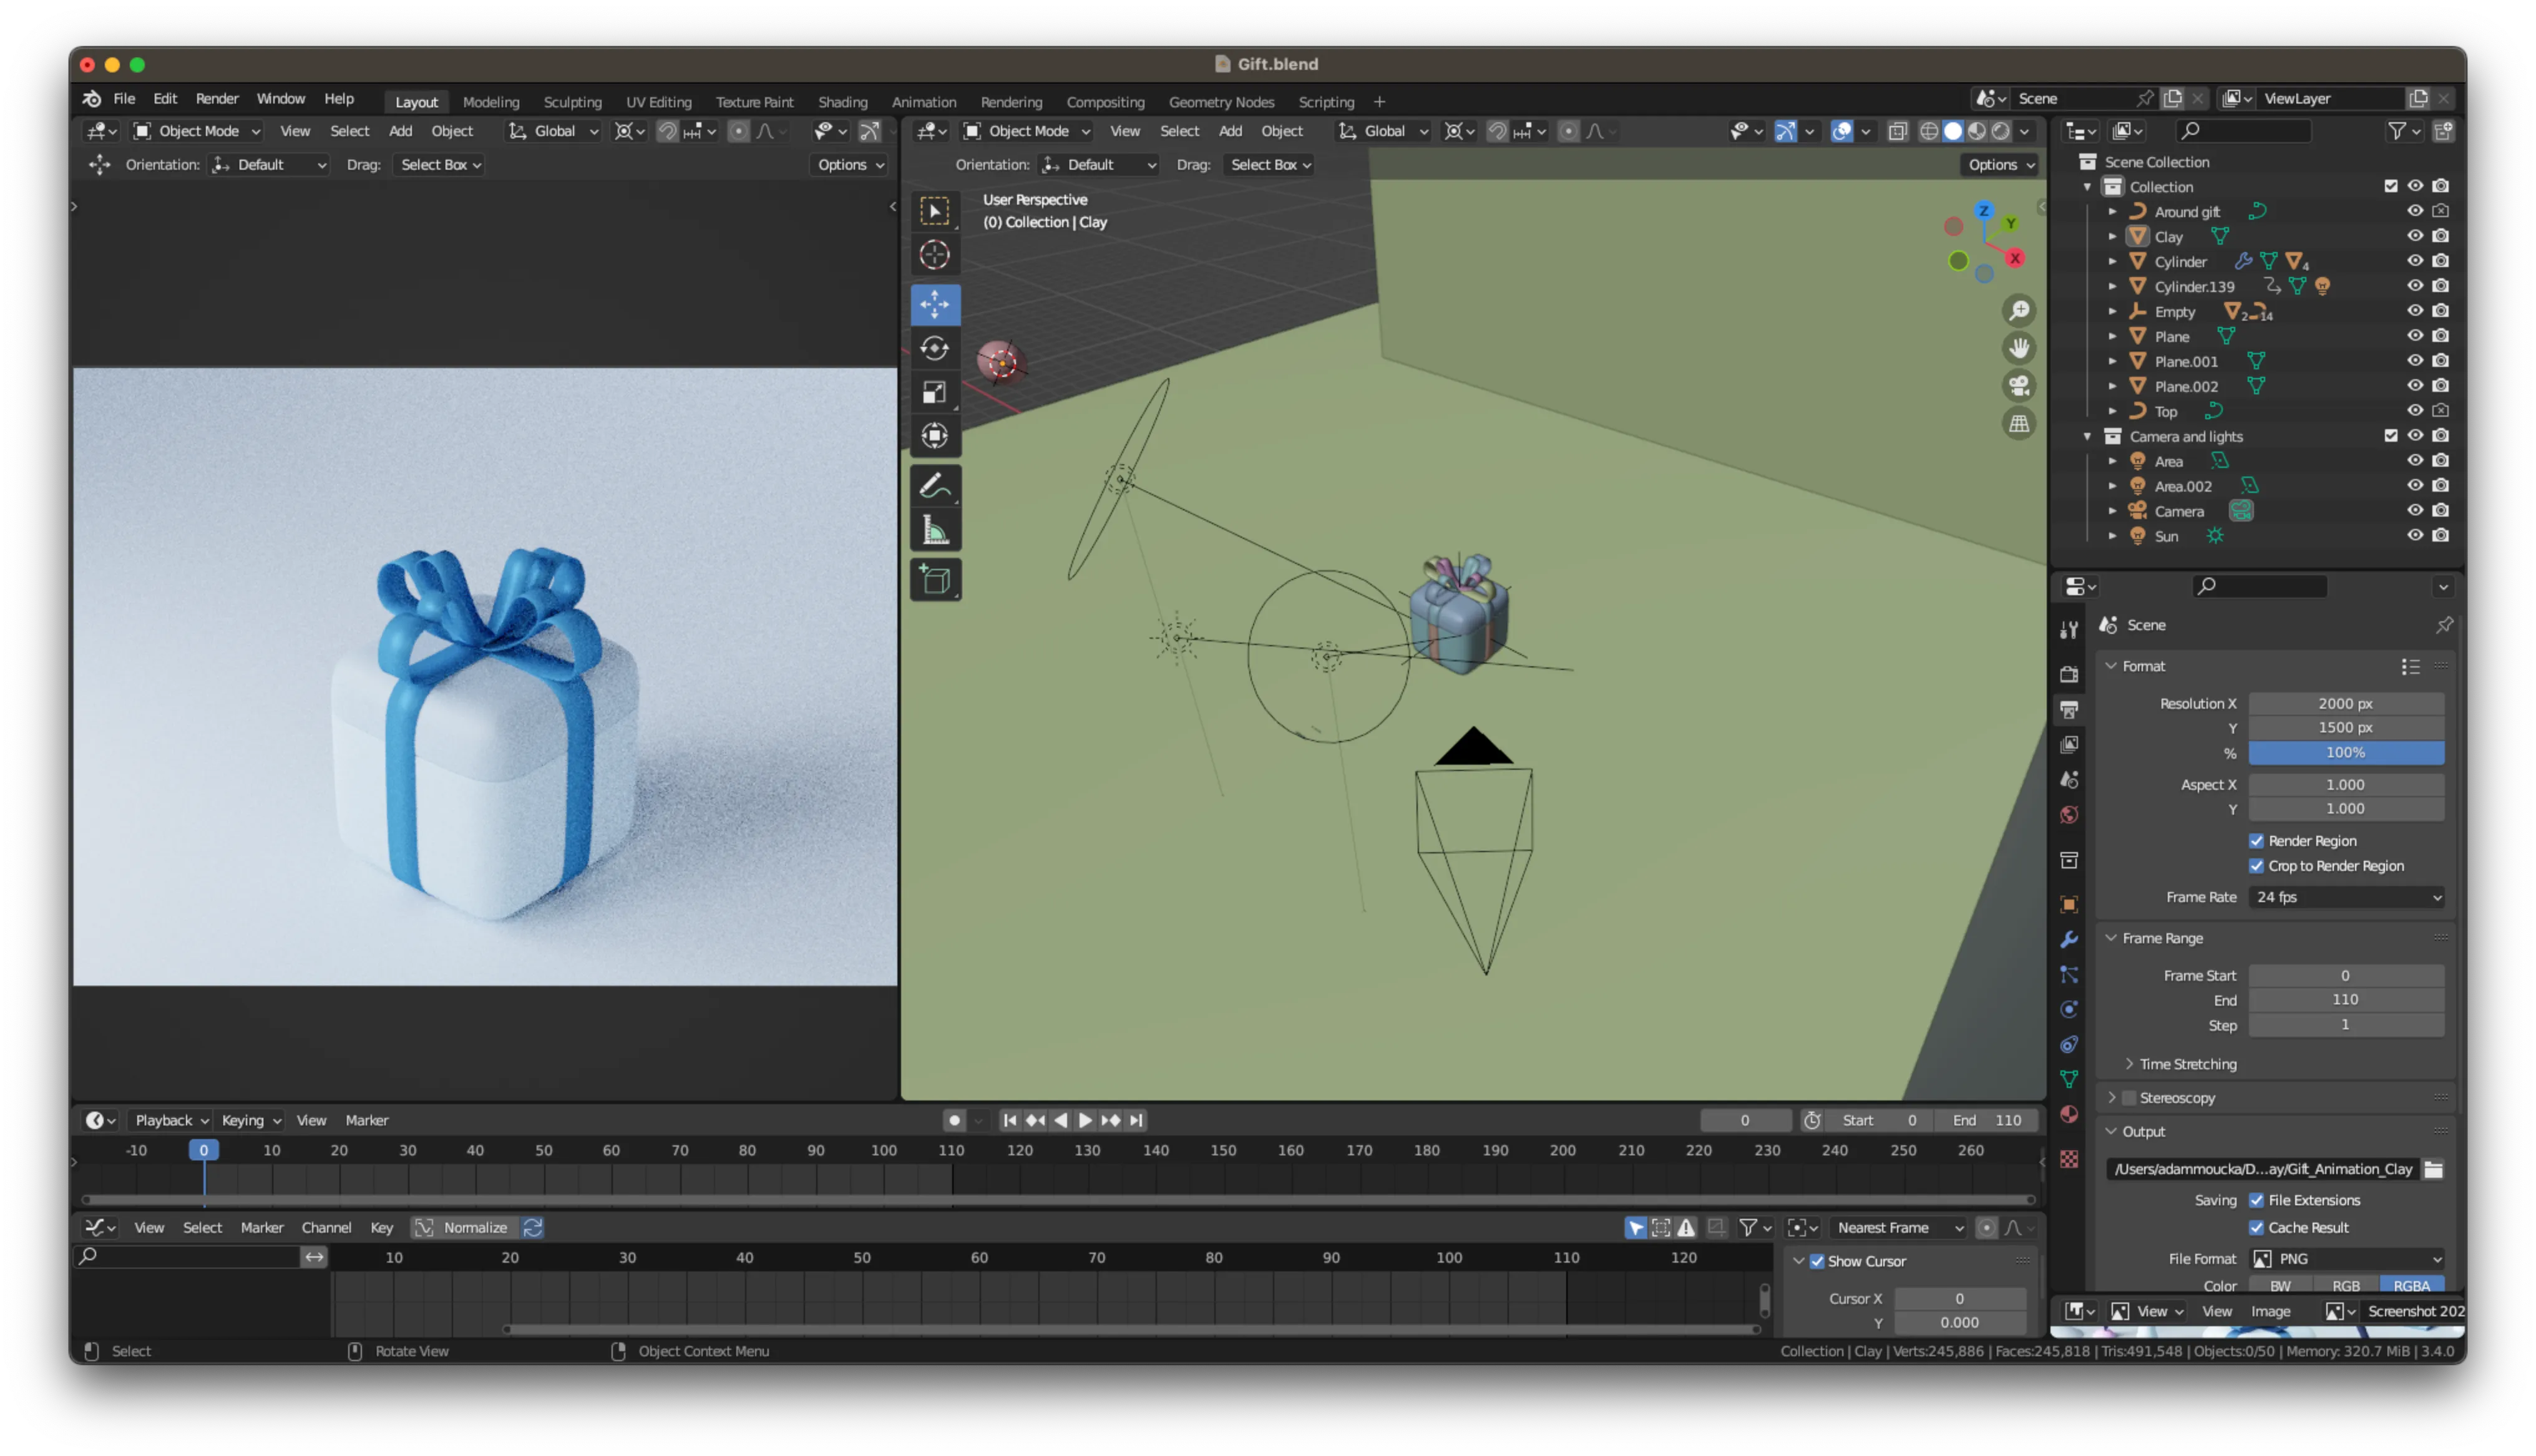Switch to the Shading workspace tab
2536x1456 pixels.
(x=843, y=102)
